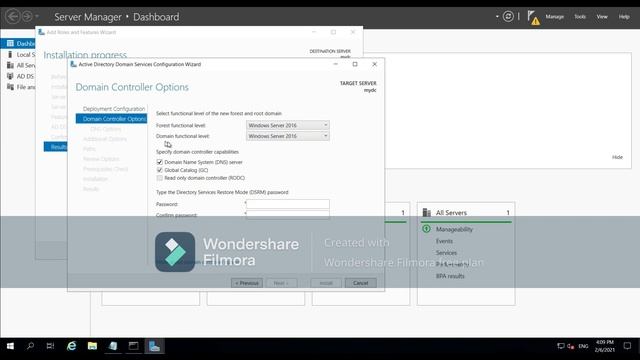The width and height of the screenshot is (640, 360).
Task: Open taskbar Search
Action: click(x=30, y=346)
